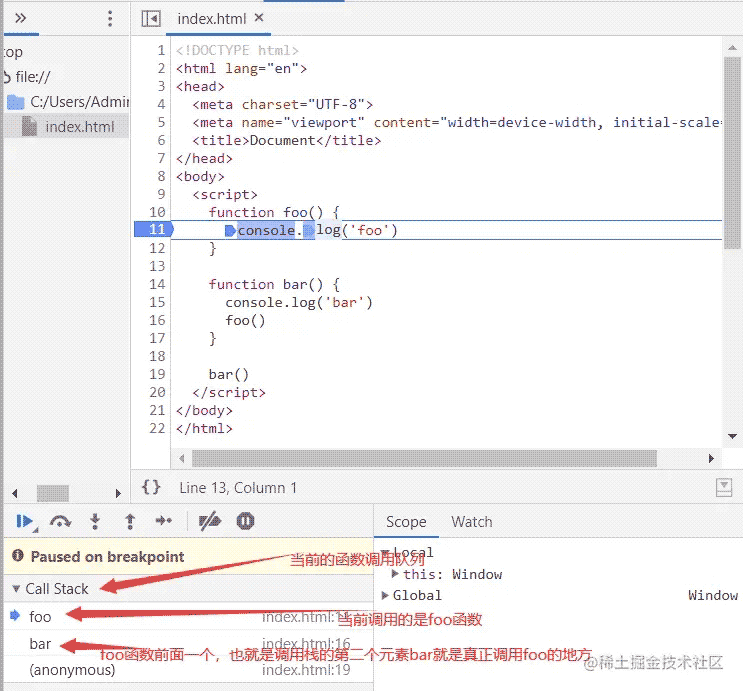743x691 pixels.
Task: Expand the this: Window scope entry
Action: click(x=395, y=574)
